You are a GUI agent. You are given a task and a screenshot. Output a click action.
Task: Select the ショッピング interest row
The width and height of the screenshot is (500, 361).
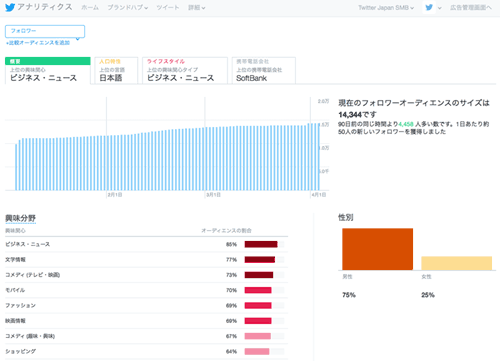[x=146, y=352]
